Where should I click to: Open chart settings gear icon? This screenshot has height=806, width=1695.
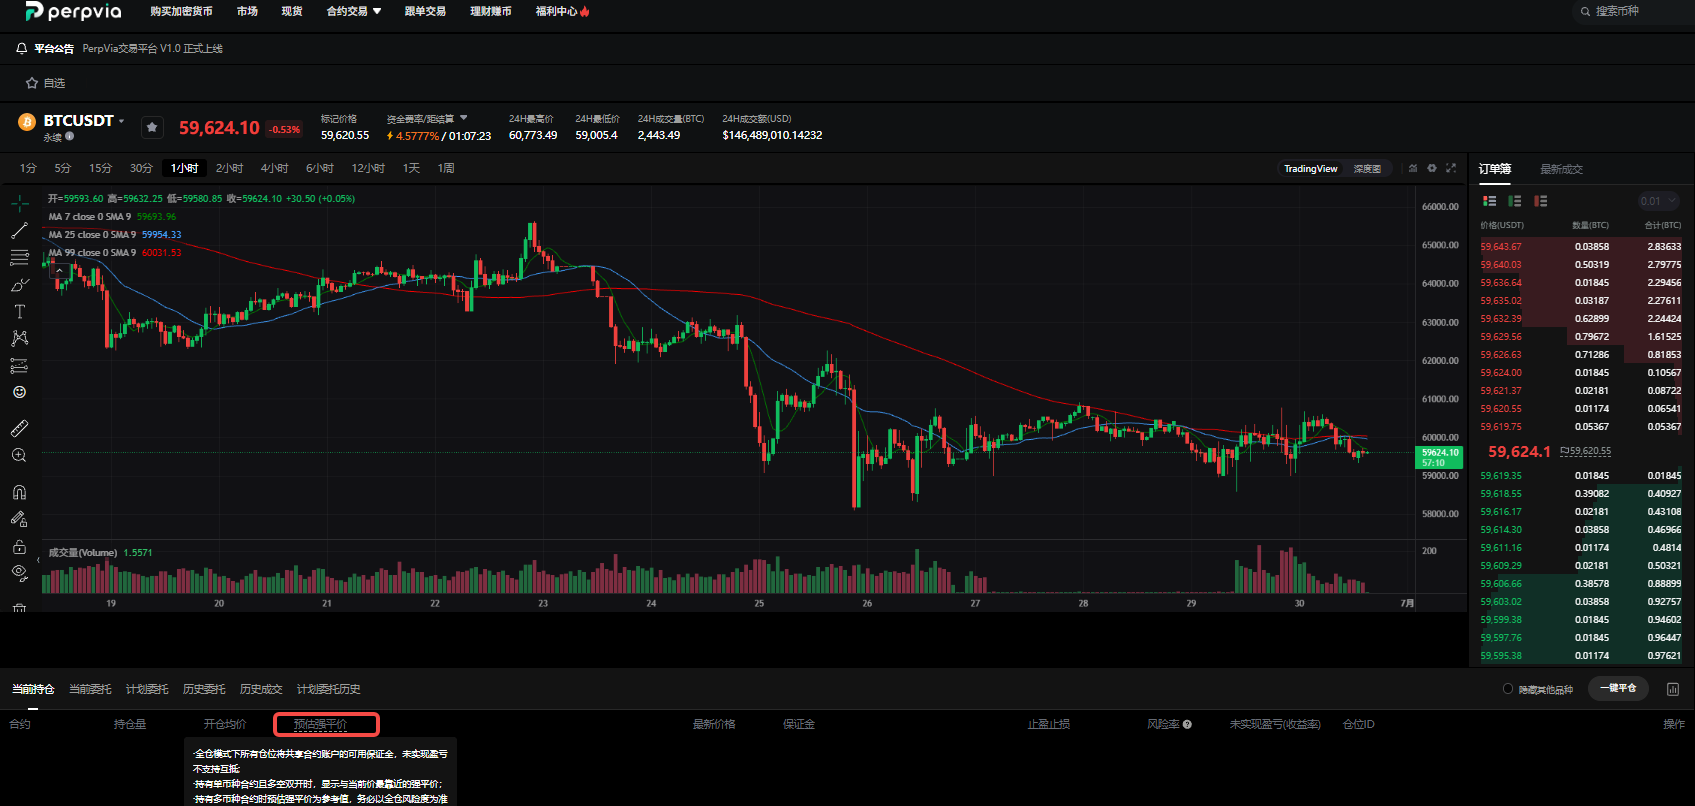[x=1432, y=168]
